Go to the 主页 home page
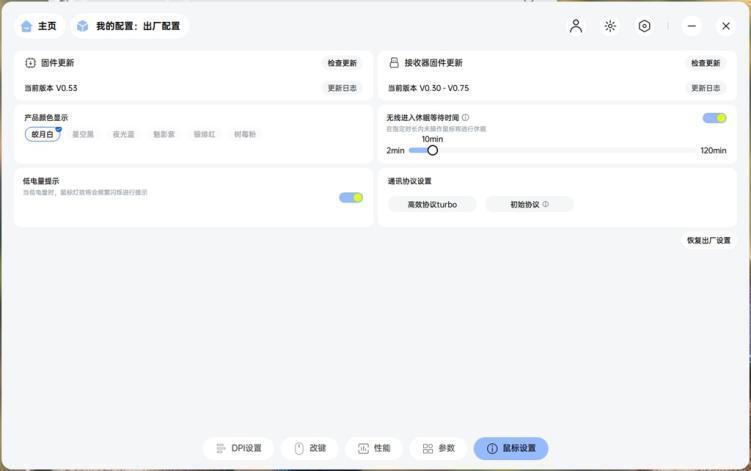 click(x=39, y=26)
